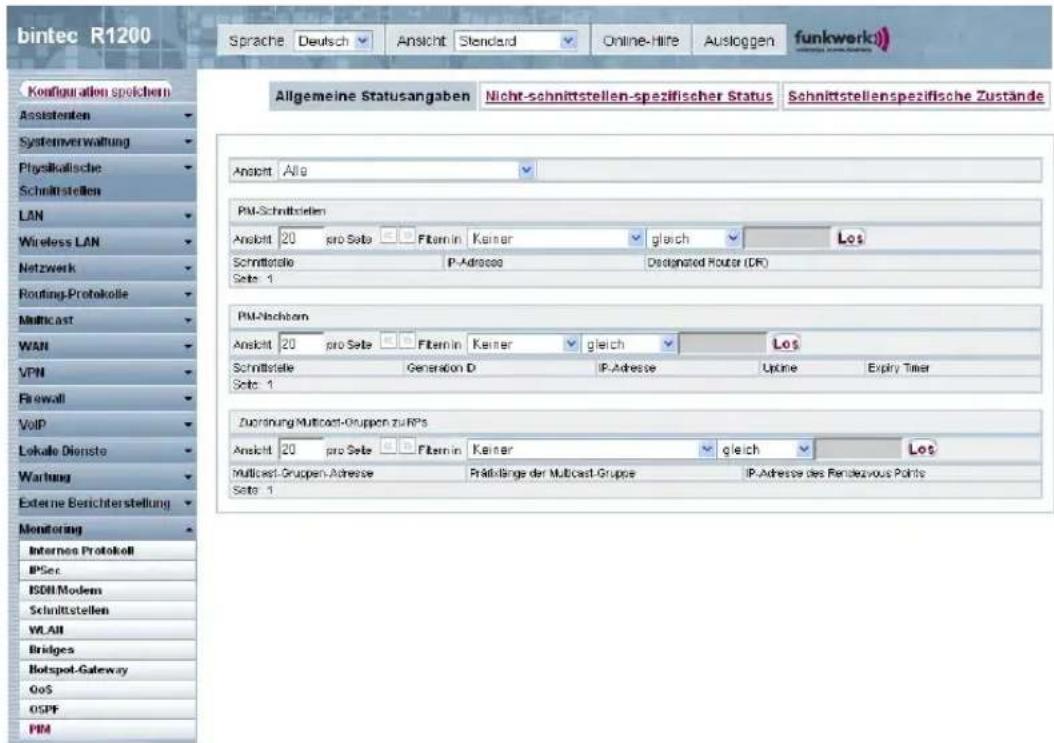The width and height of the screenshot is (1054, 743).
Task: Open the WLAN monitoring entry
Action: click(x=108, y=630)
